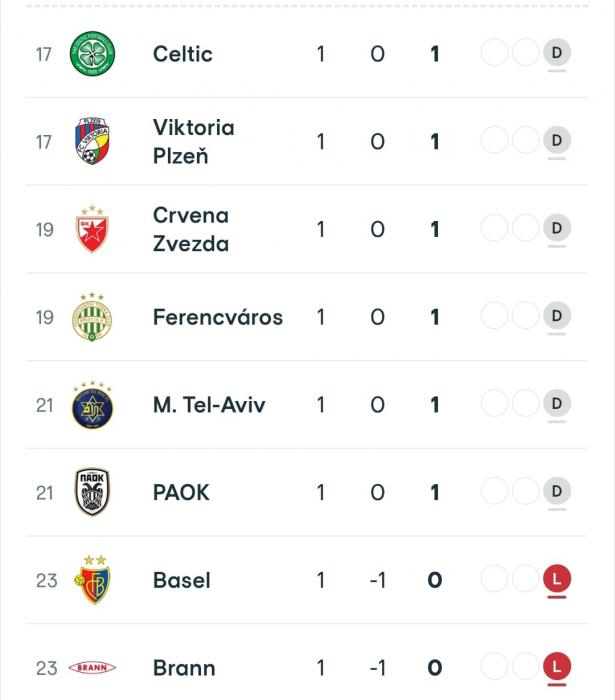Click Crvena Zvezda's draw form badge
Screen dimensions: 615x700
coord(557,228)
